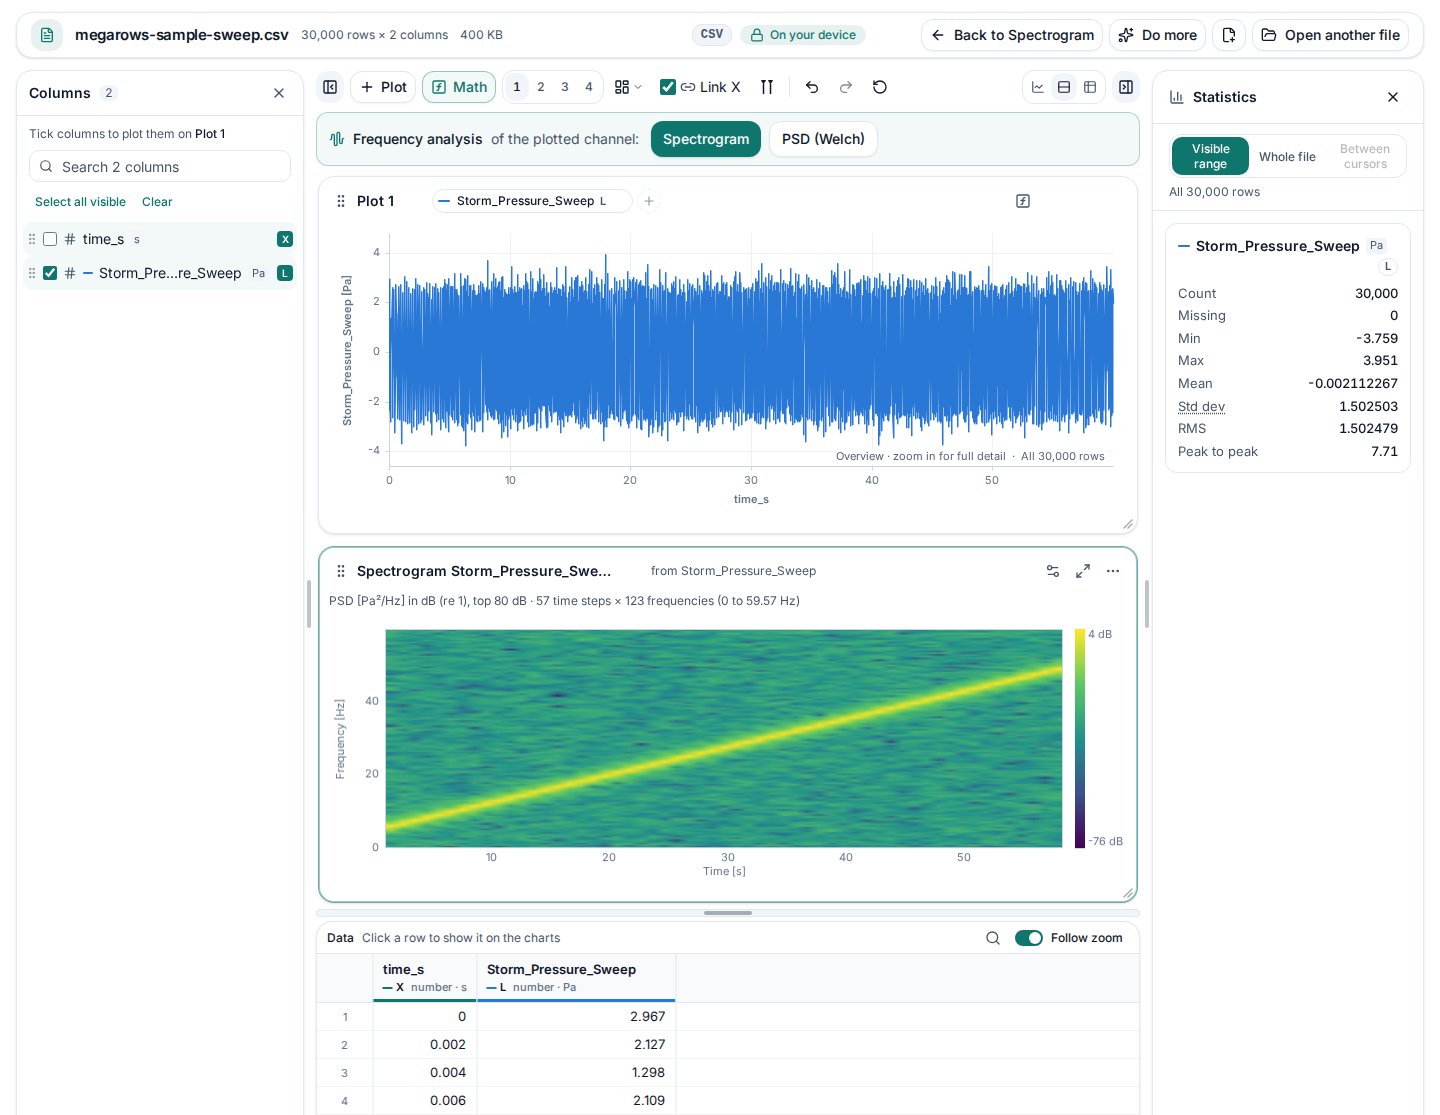This screenshot has width=1440, height=1115.
Task: Open spectrogram settings sliders icon
Action: pos(1053,571)
